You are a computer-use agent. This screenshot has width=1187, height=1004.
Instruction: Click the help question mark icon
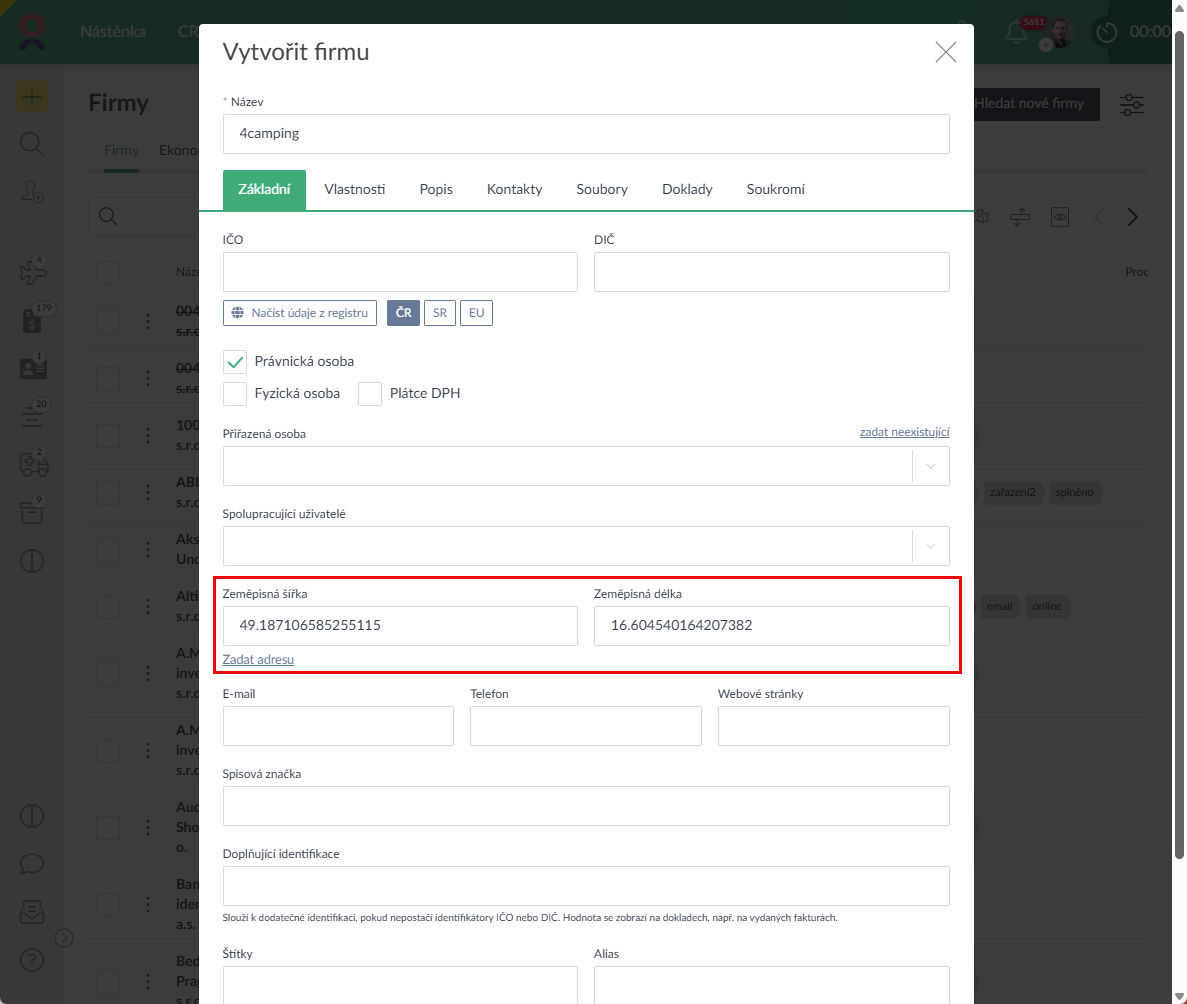point(32,961)
